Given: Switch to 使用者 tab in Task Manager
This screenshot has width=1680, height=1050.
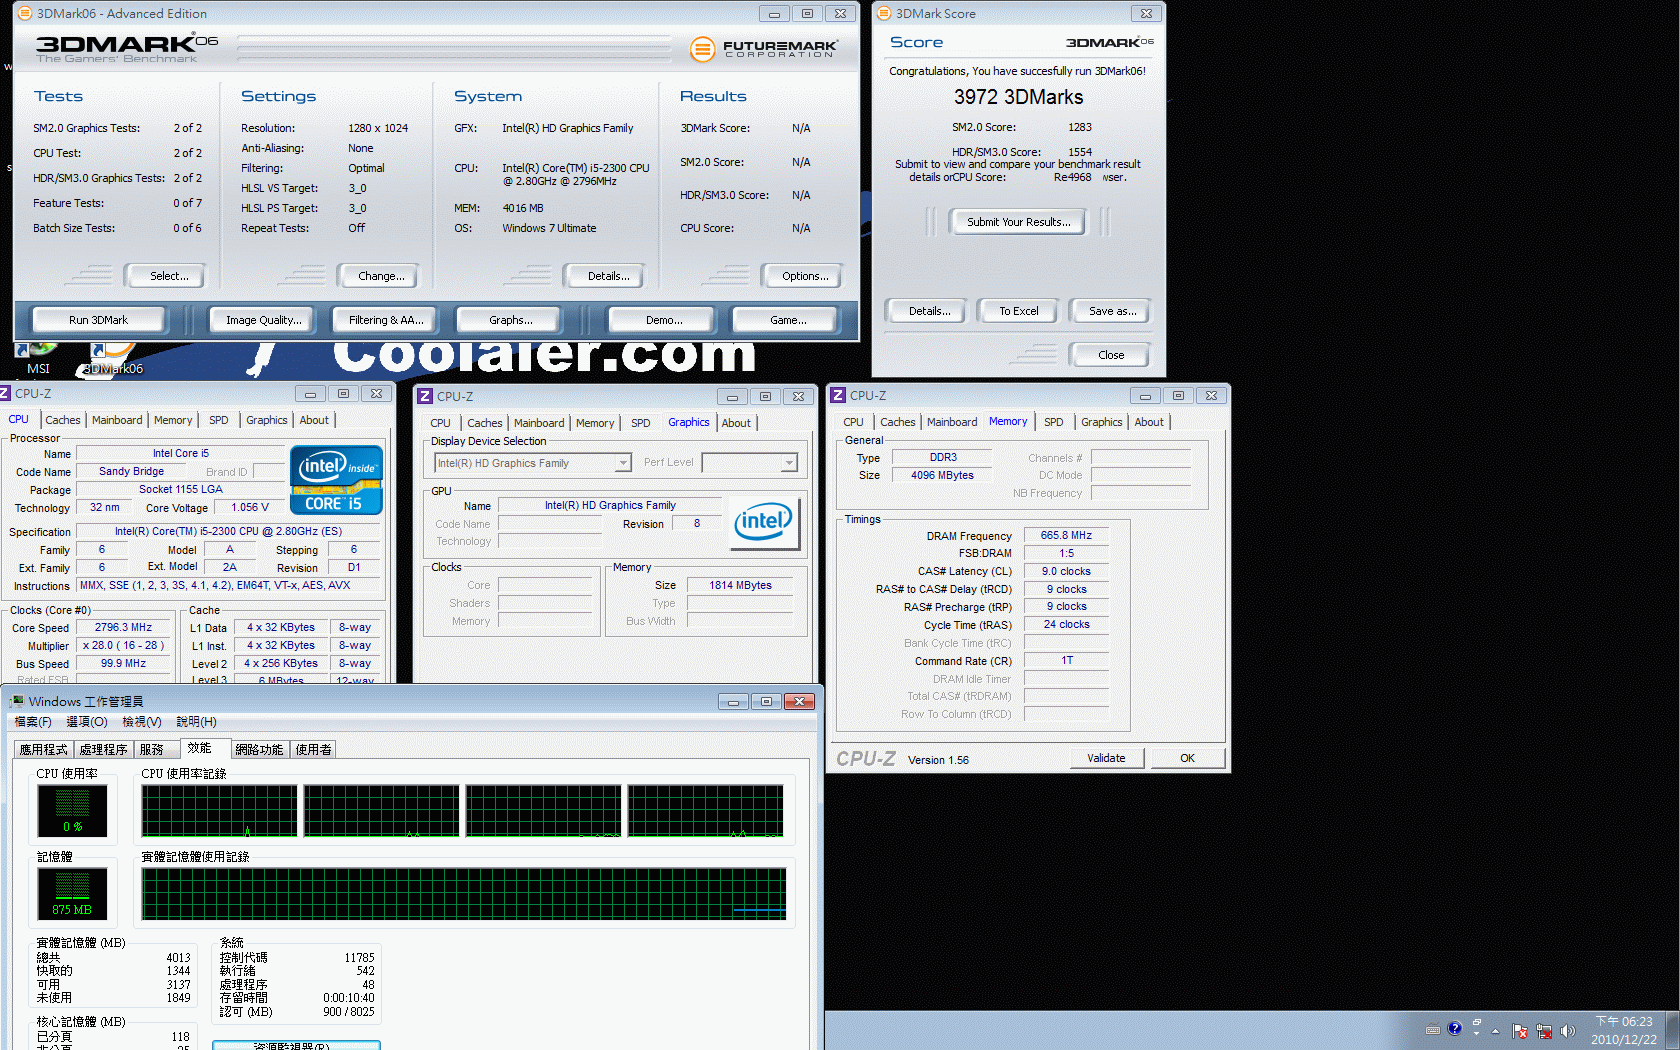Looking at the screenshot, I should pos(314,749).
